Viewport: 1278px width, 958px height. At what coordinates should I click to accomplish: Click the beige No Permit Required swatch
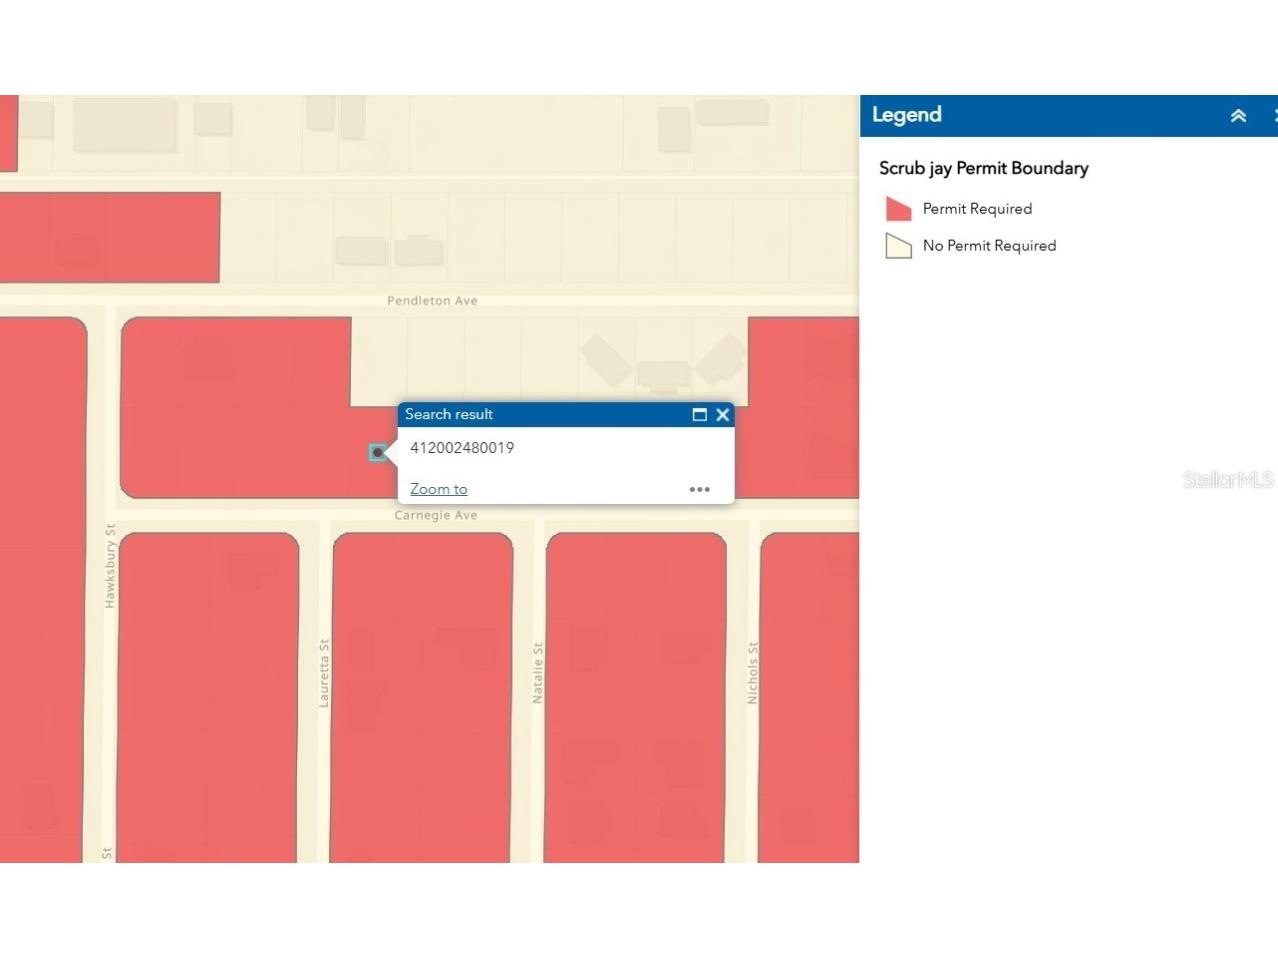click(898, 246)
